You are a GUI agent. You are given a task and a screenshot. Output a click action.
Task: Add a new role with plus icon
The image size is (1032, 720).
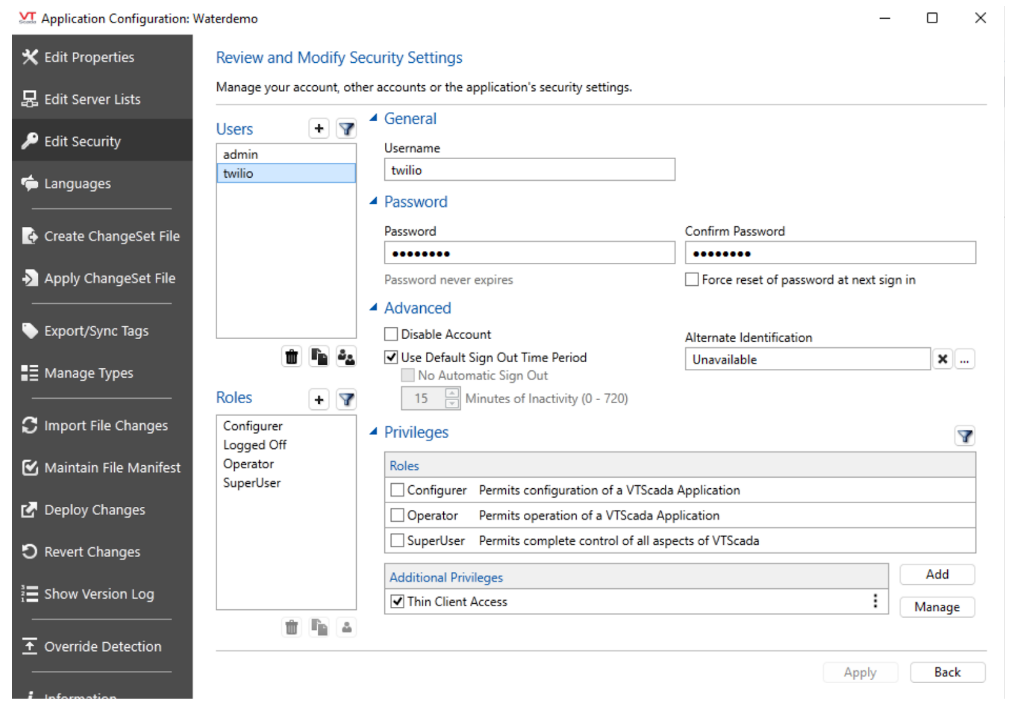click(x=319, y=400)
